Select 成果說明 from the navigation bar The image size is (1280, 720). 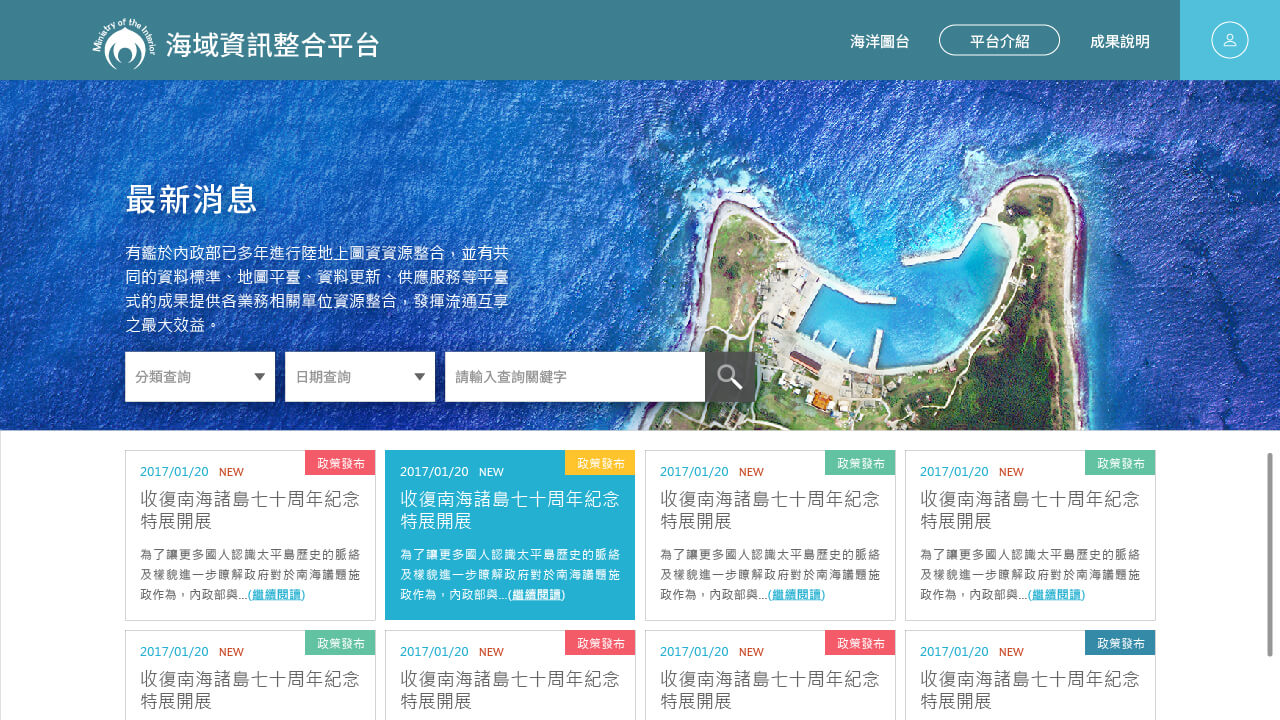pyautogui.click(x=1119, y=42)
